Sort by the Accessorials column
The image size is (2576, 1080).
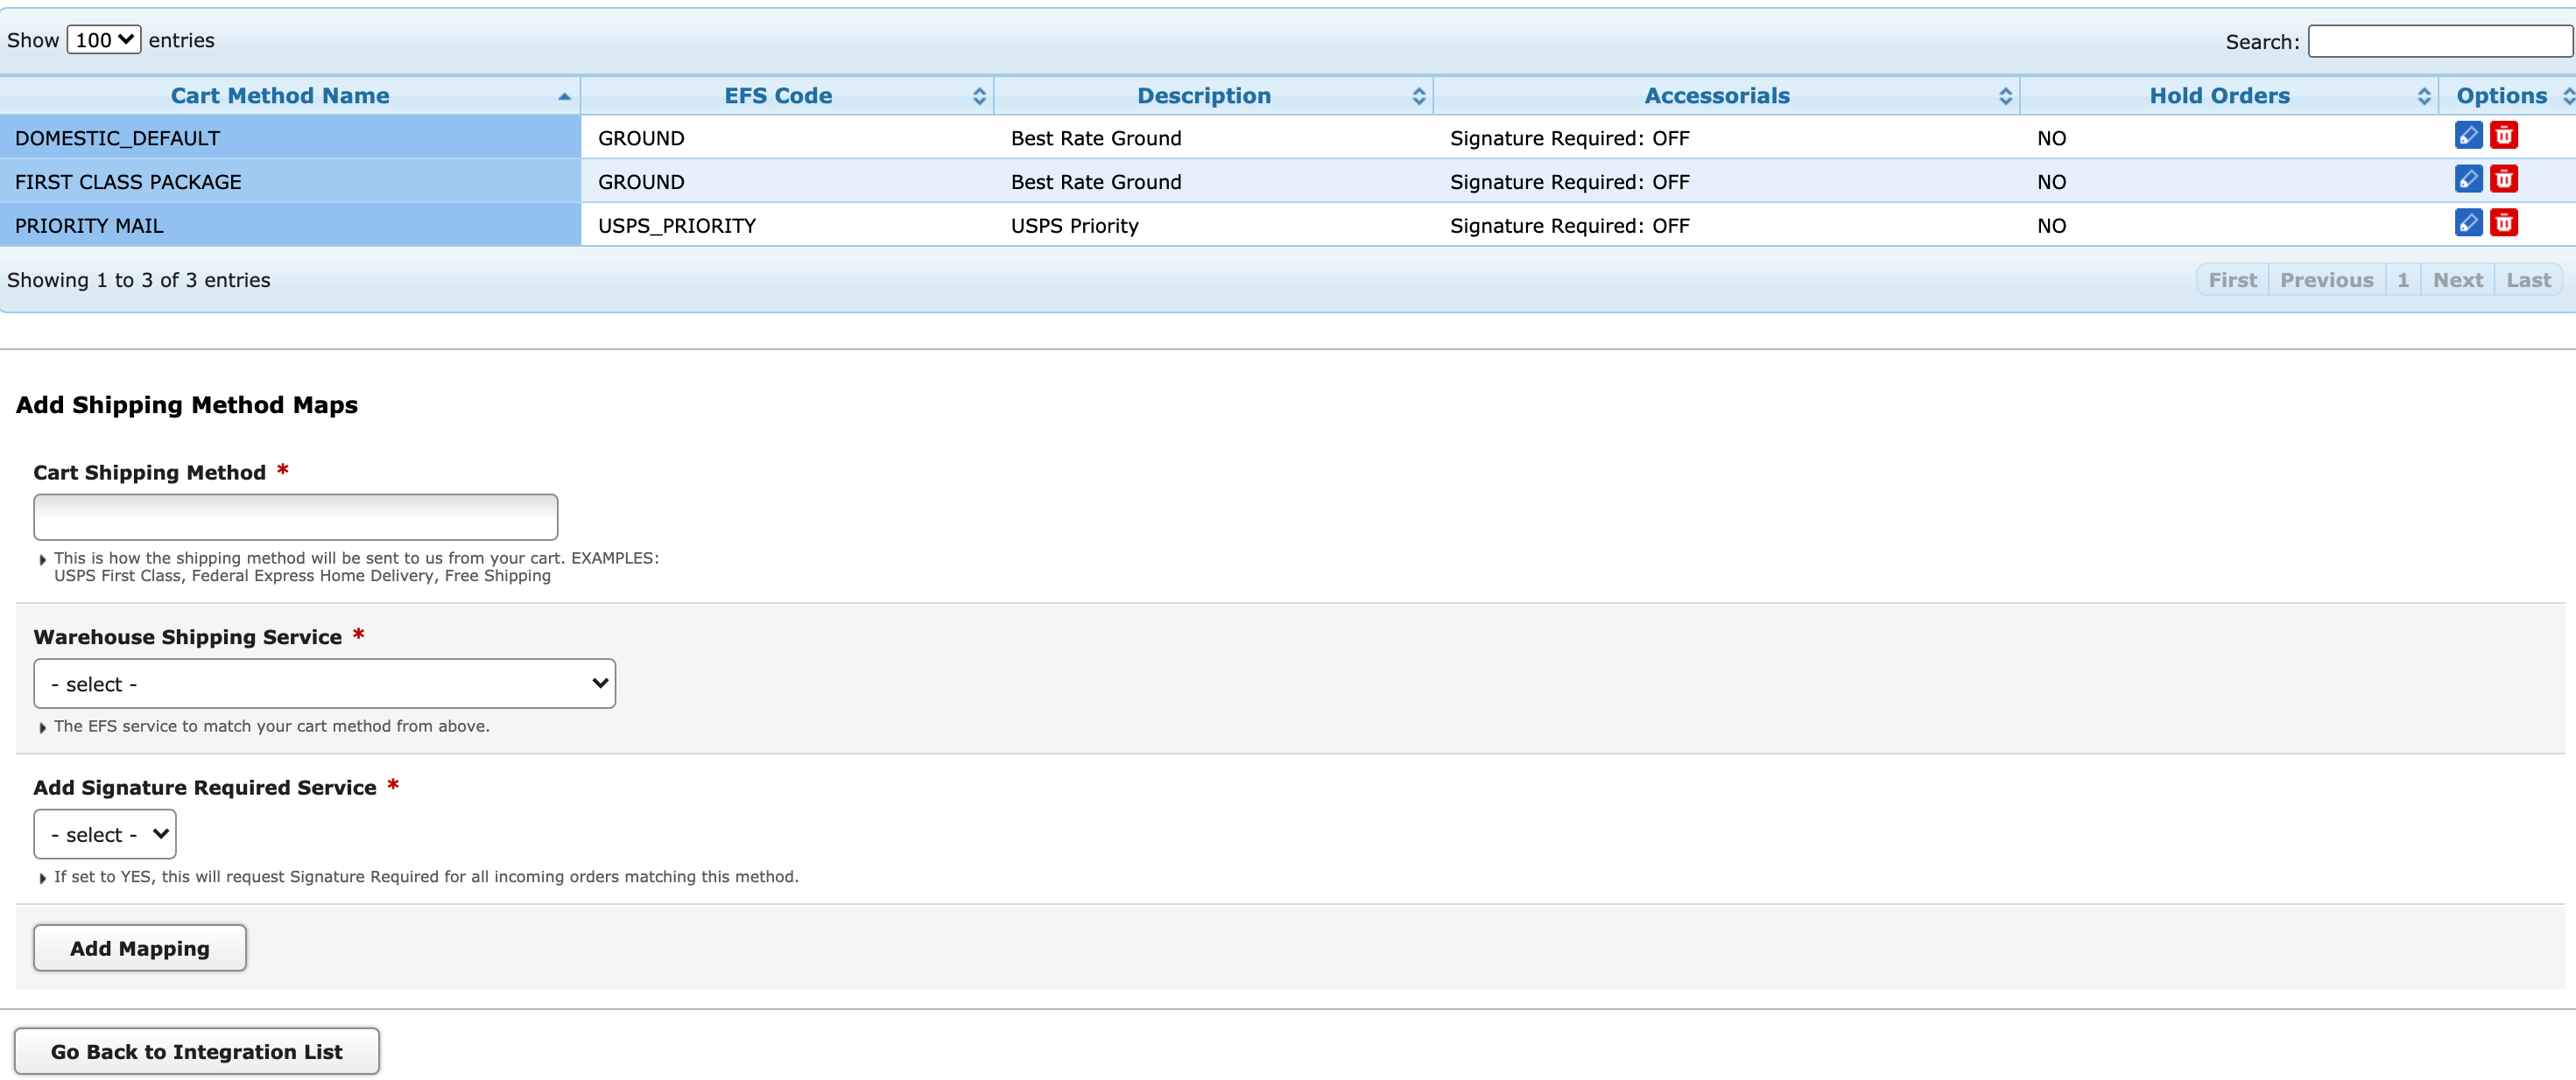(1726, 96)
